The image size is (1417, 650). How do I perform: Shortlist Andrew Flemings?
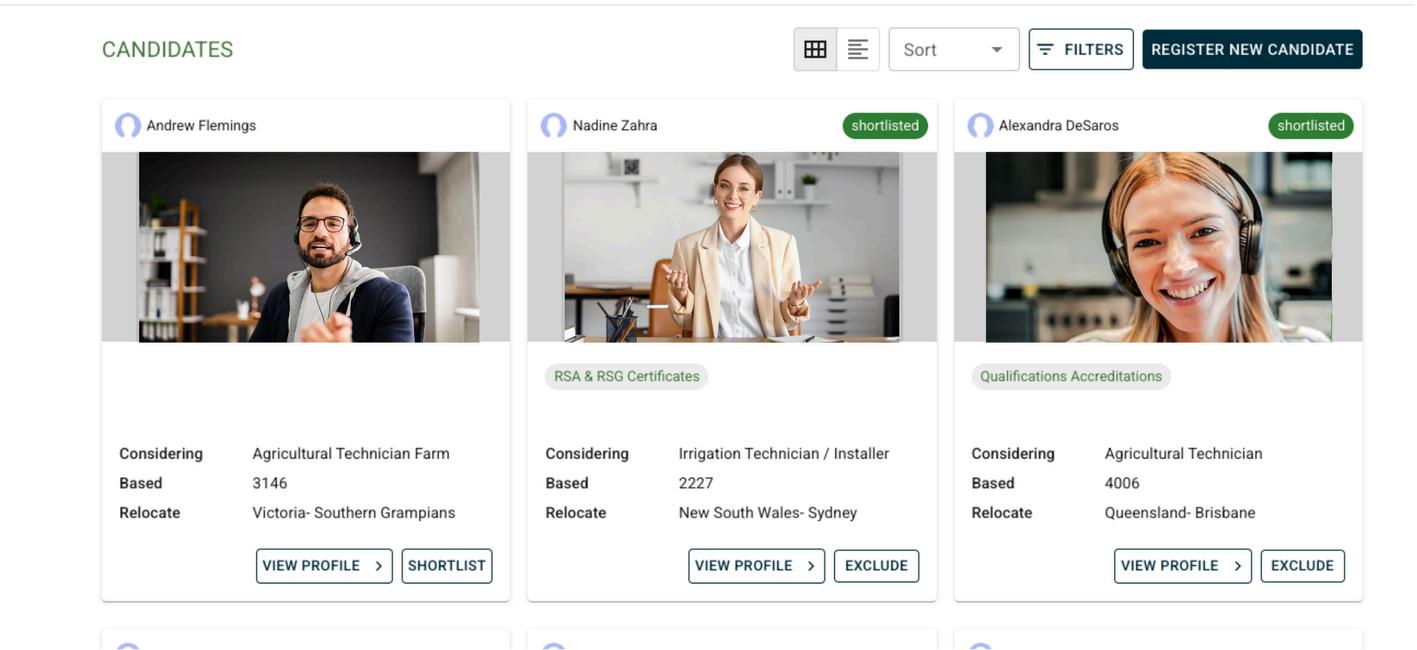447,566
